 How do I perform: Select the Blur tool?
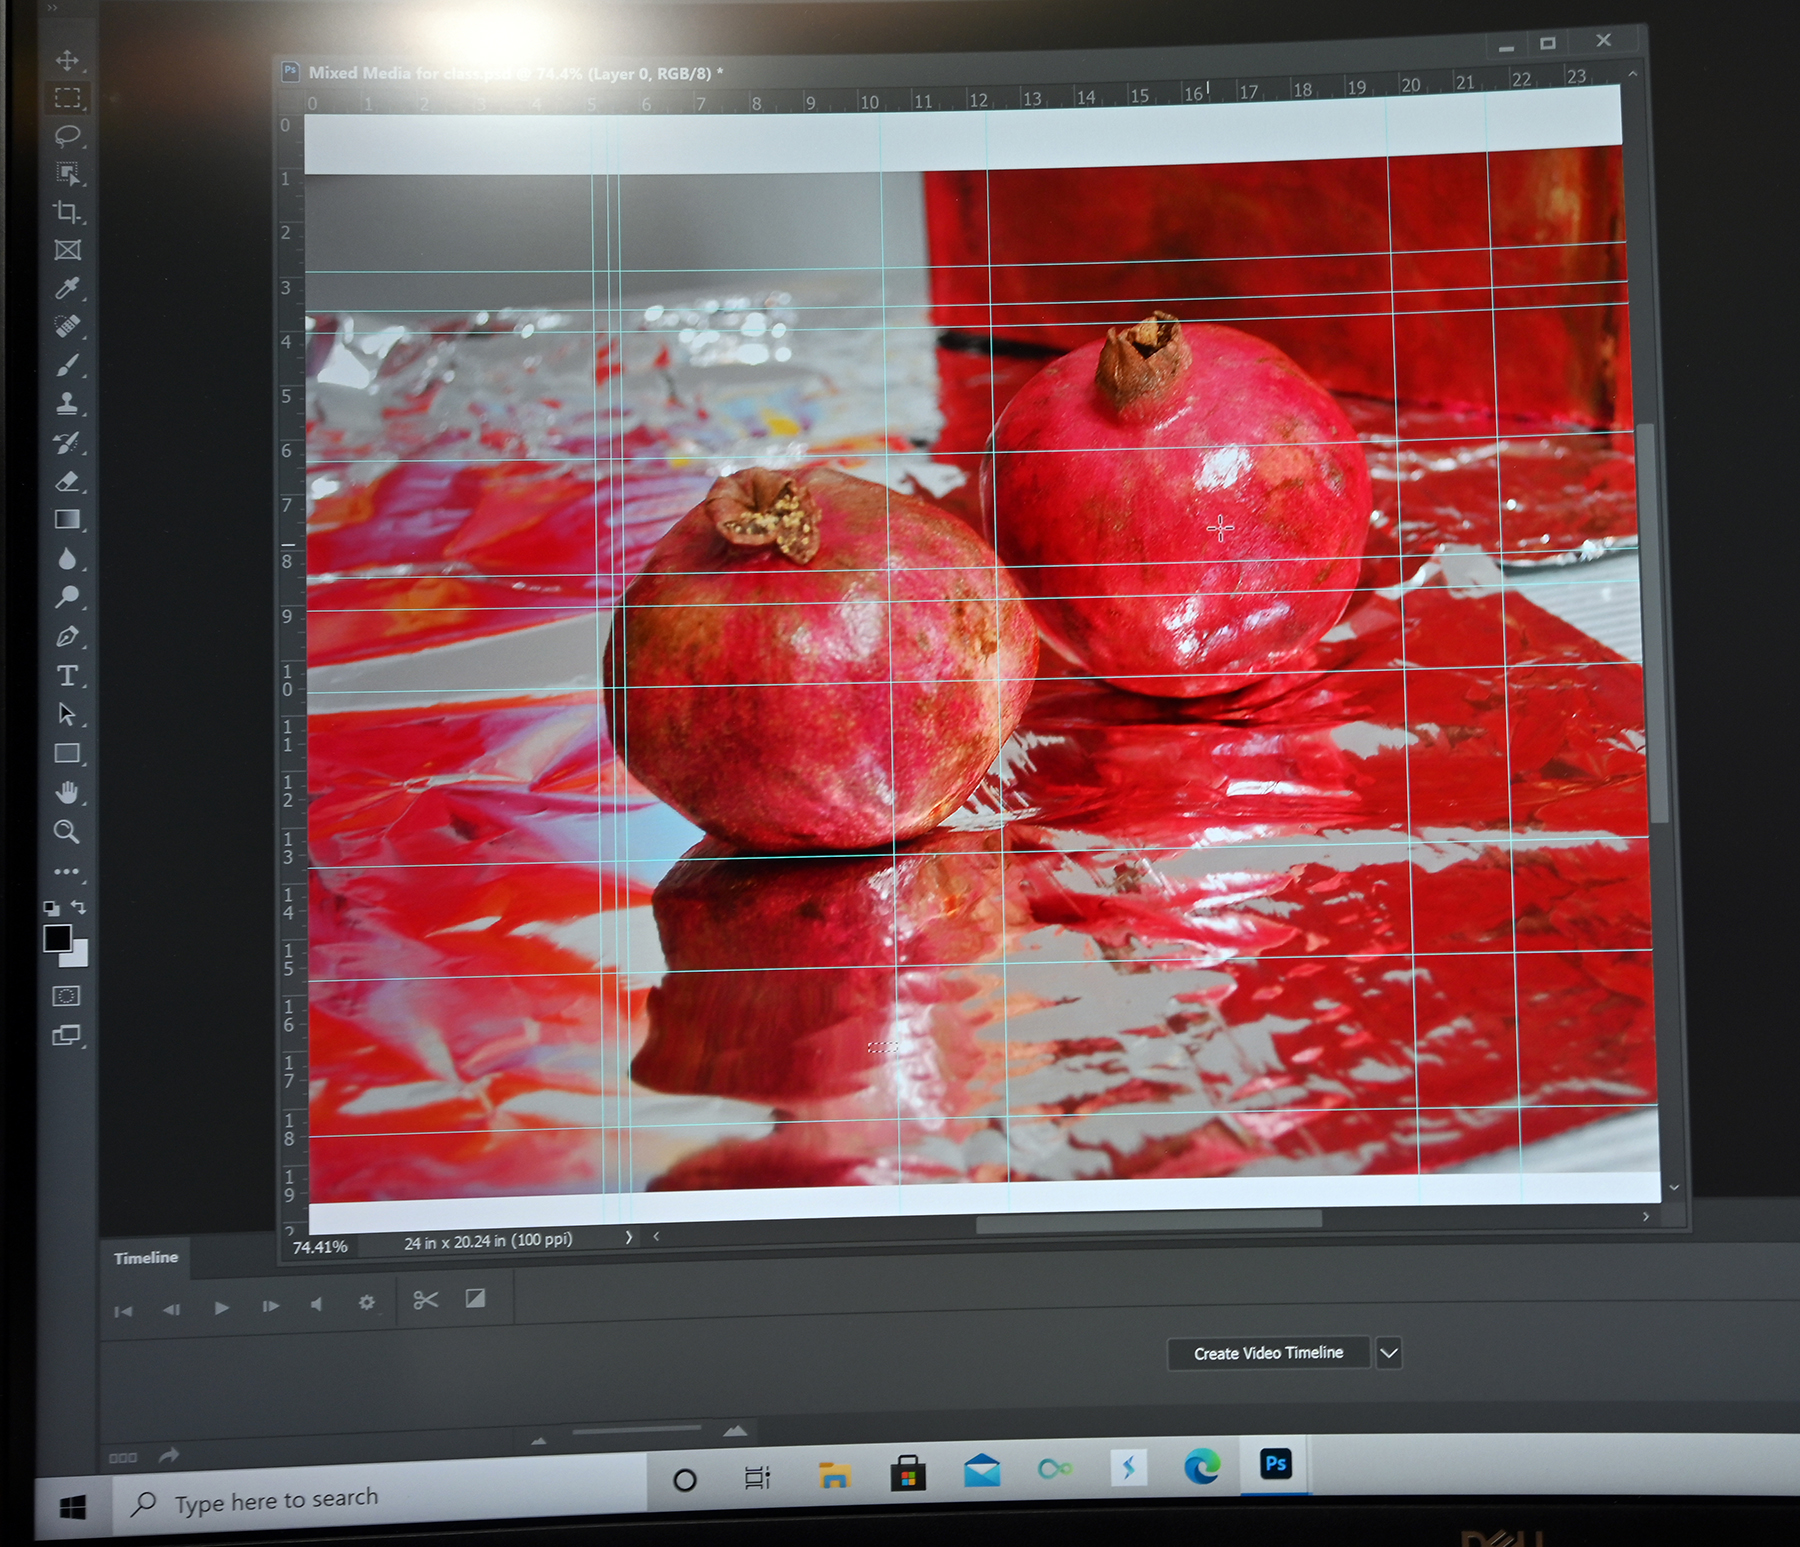(x=67, y=559)
